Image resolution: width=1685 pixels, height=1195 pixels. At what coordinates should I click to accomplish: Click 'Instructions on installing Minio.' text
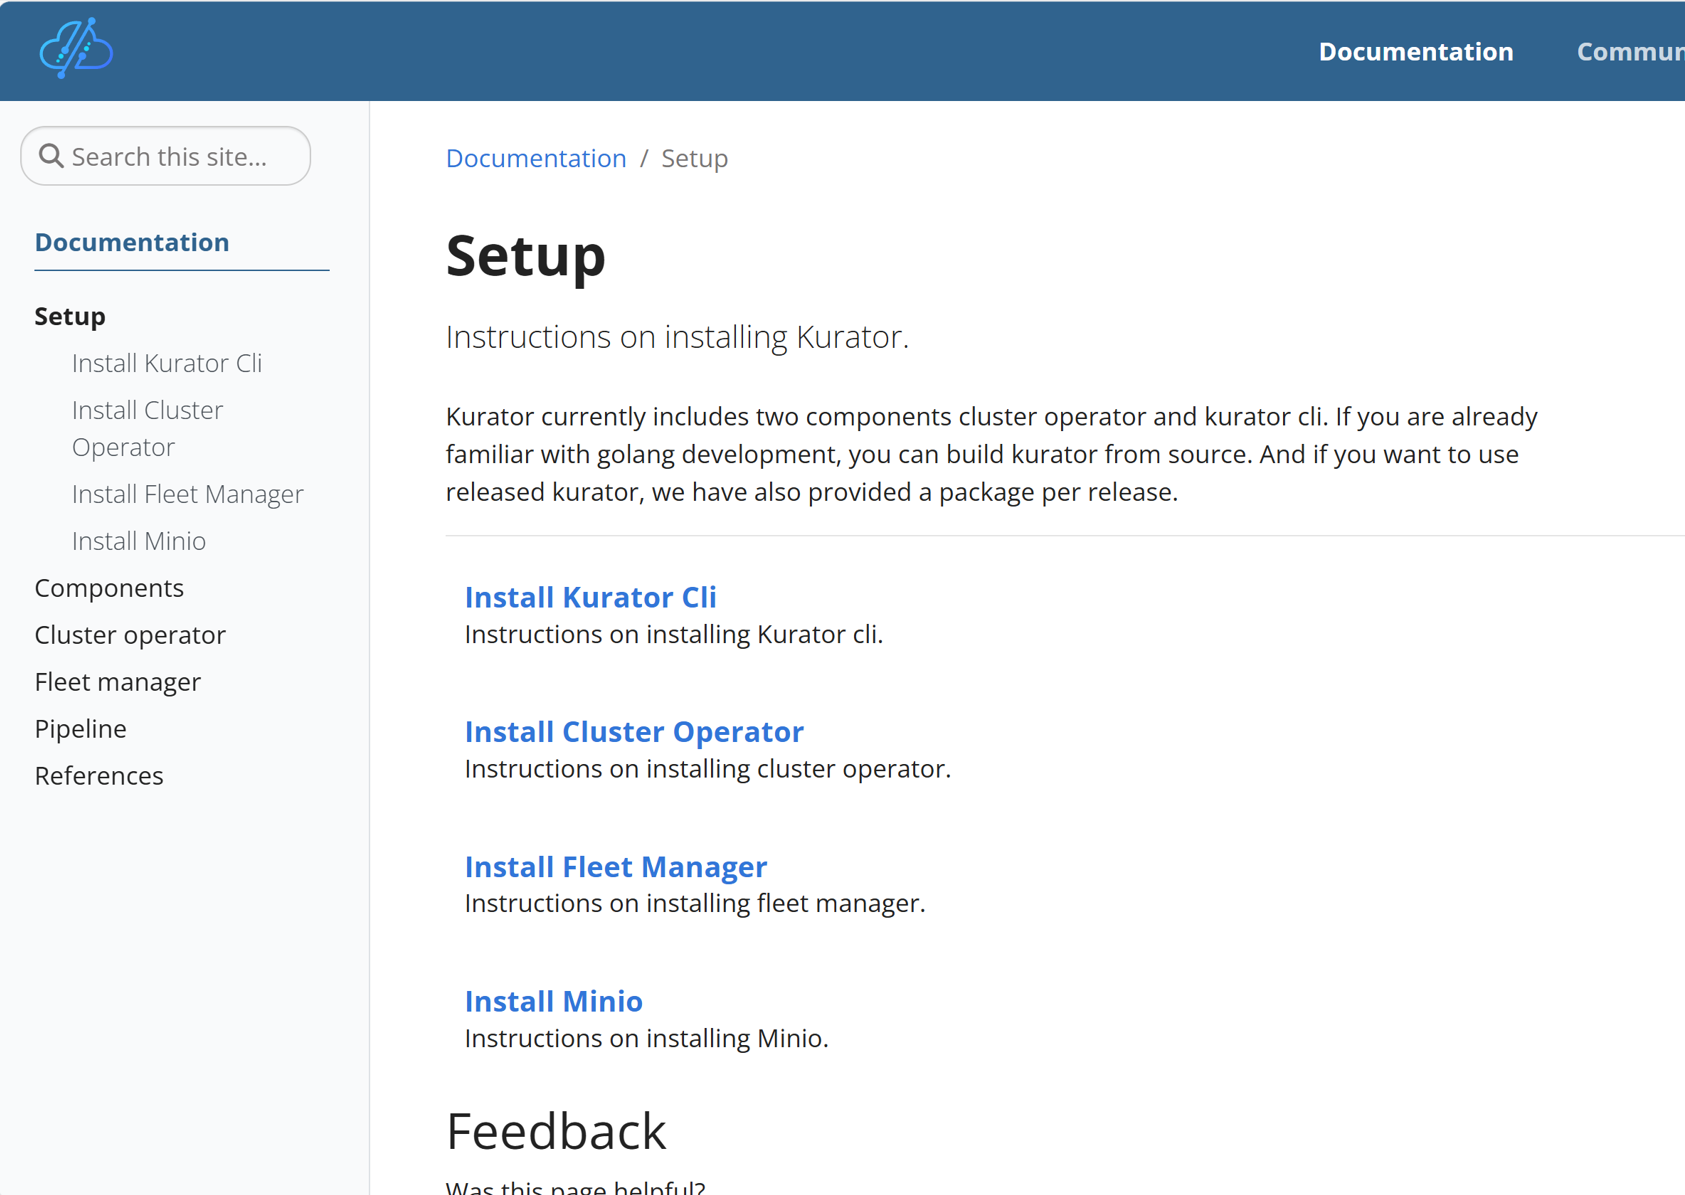click(647, 1038)
